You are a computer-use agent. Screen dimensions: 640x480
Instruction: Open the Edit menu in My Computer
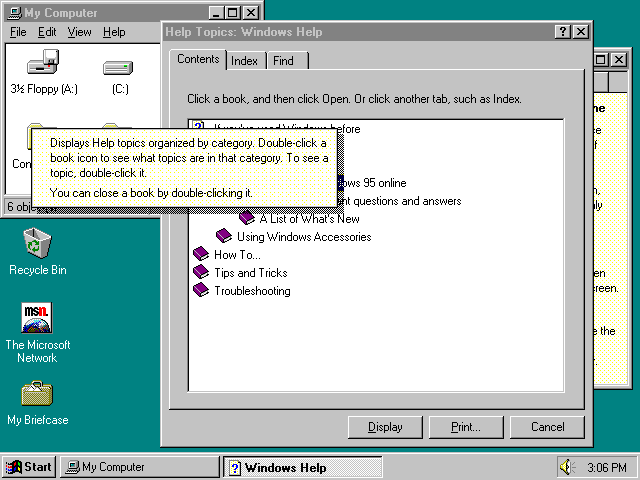pyautogui.click(x=47, y=32)
